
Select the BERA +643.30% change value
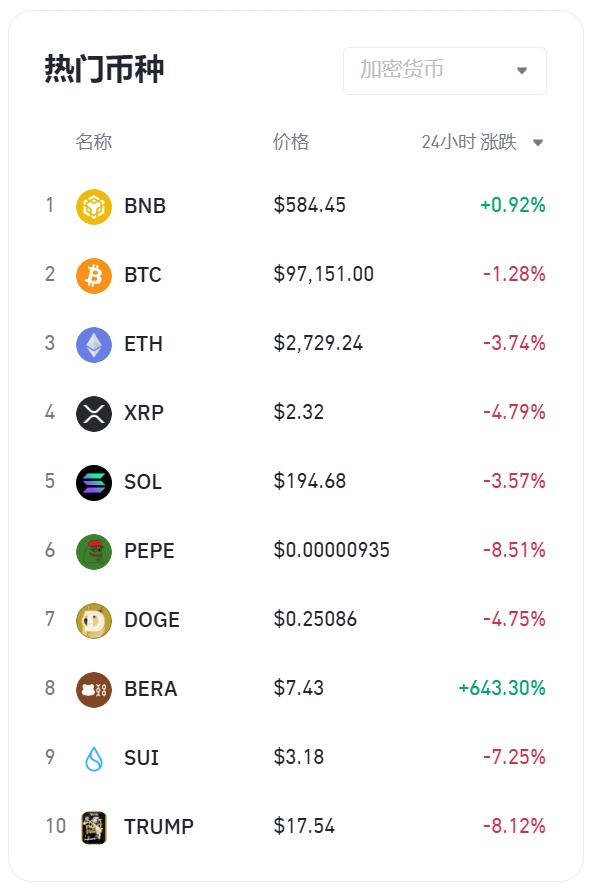coord(502,688)
